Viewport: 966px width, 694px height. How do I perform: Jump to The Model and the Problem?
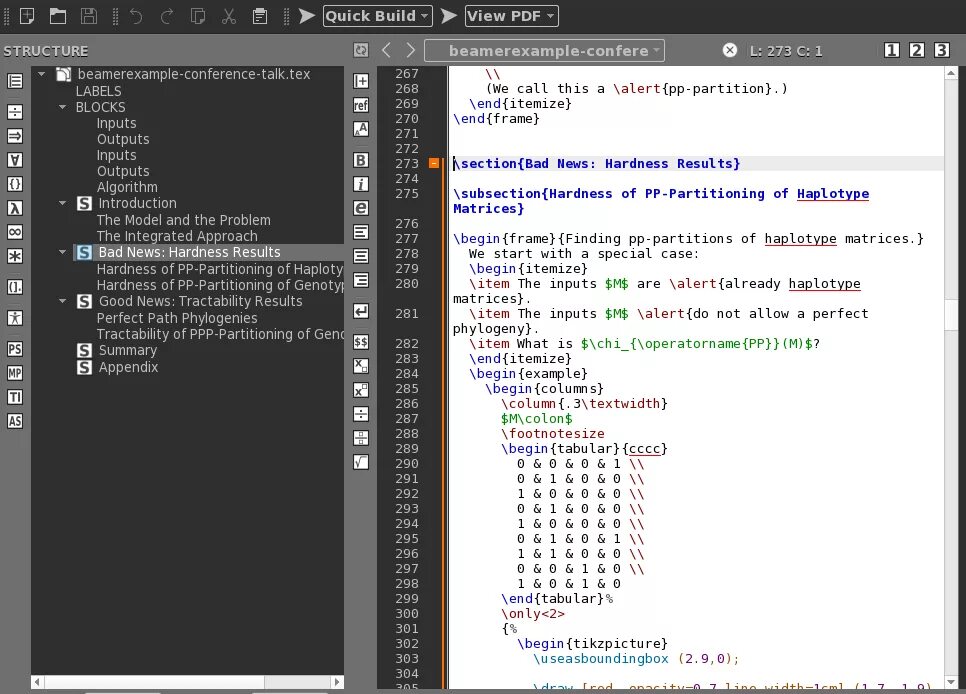pyautogui.click(x=184, y=220)
